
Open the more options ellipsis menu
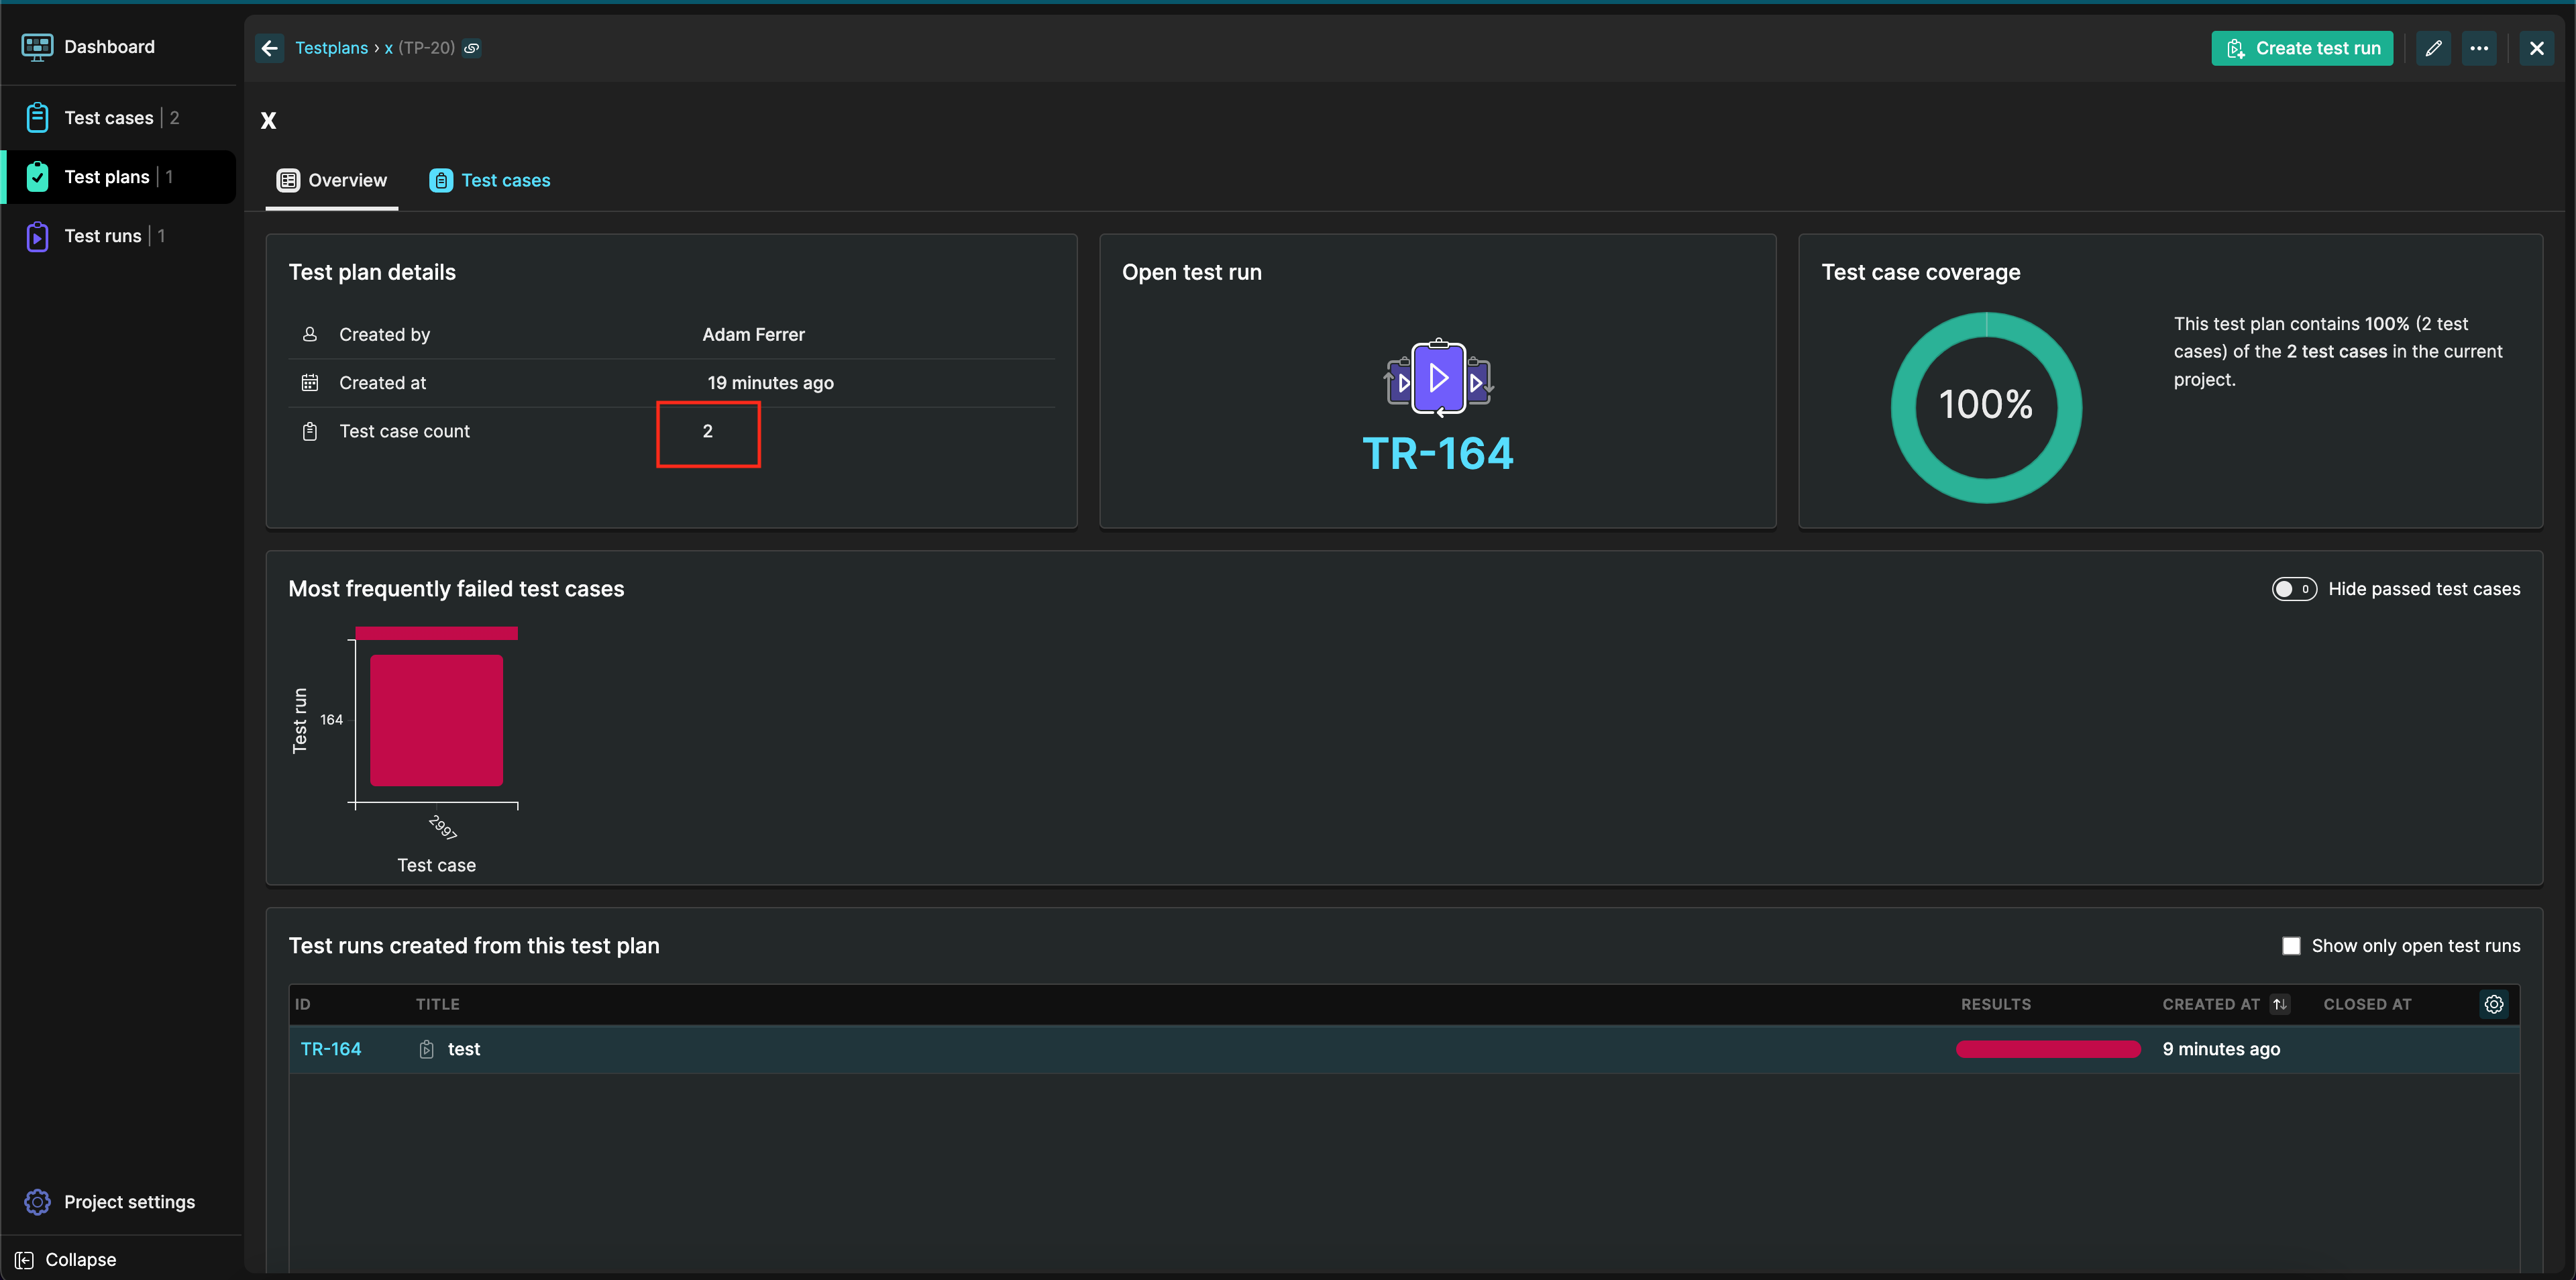coord(2479,48)
